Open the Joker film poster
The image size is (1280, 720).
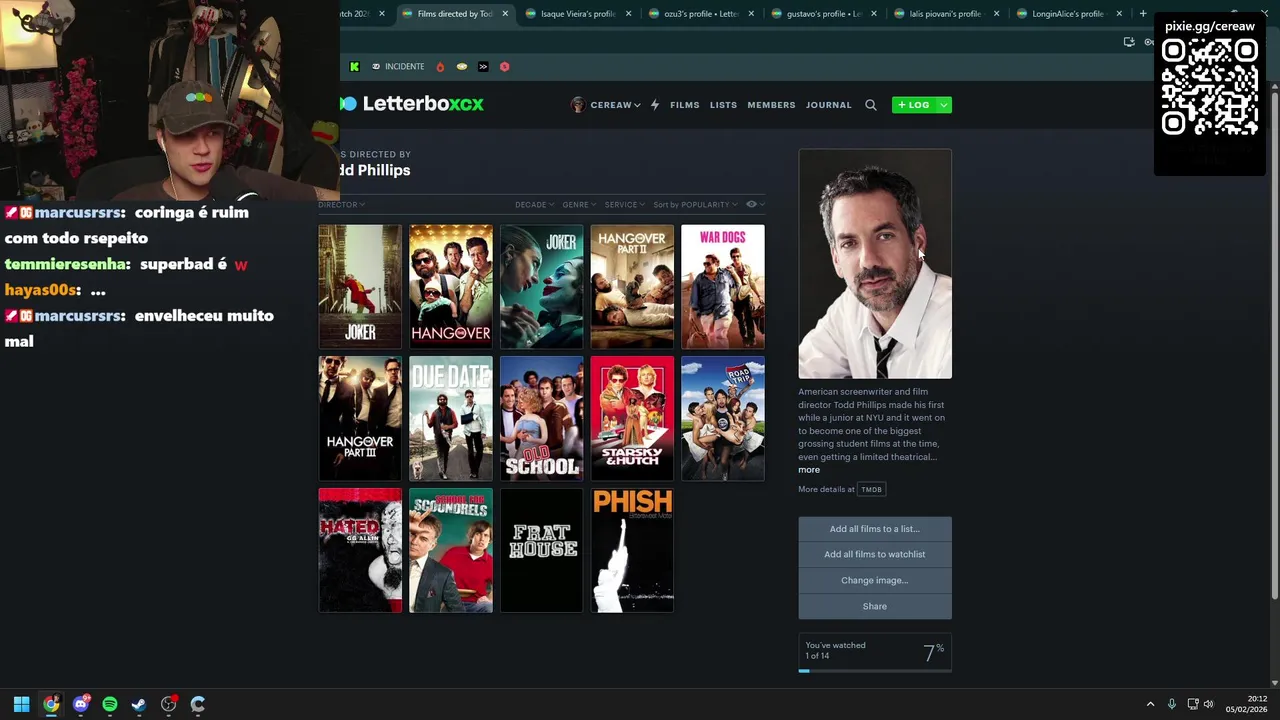[360, 286]
